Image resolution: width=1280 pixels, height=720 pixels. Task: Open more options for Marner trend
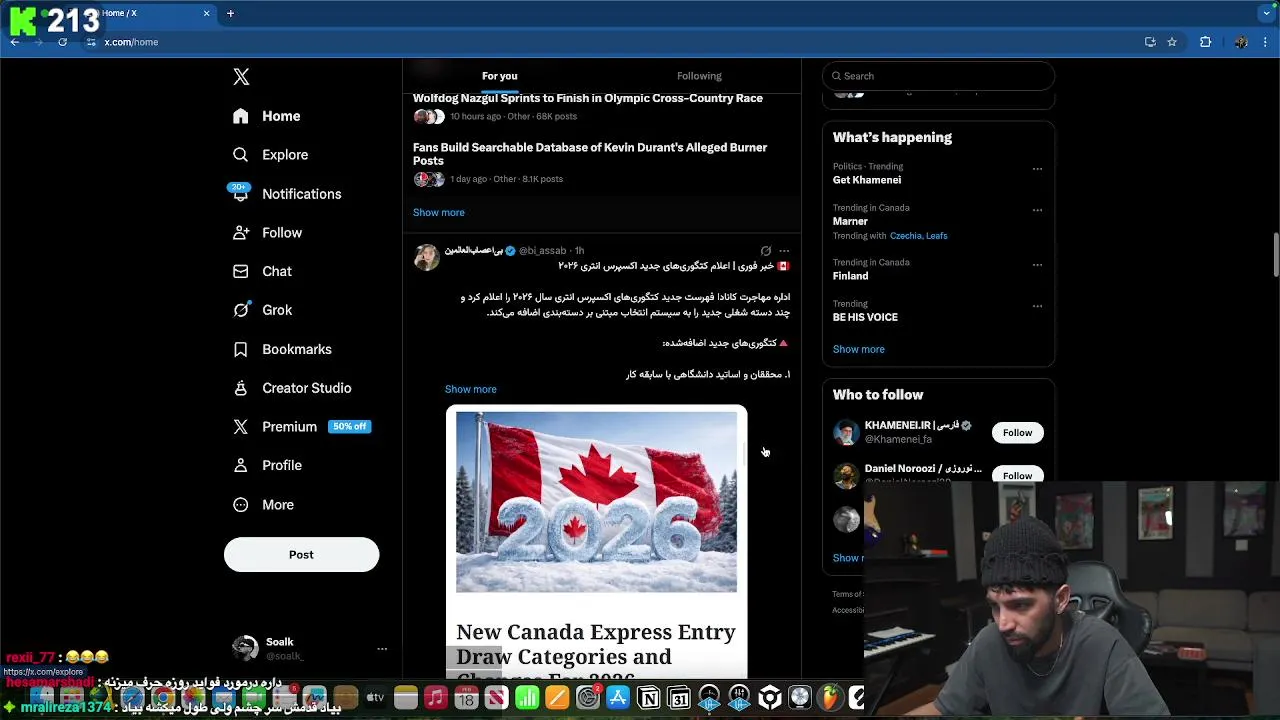point(1037,210)
